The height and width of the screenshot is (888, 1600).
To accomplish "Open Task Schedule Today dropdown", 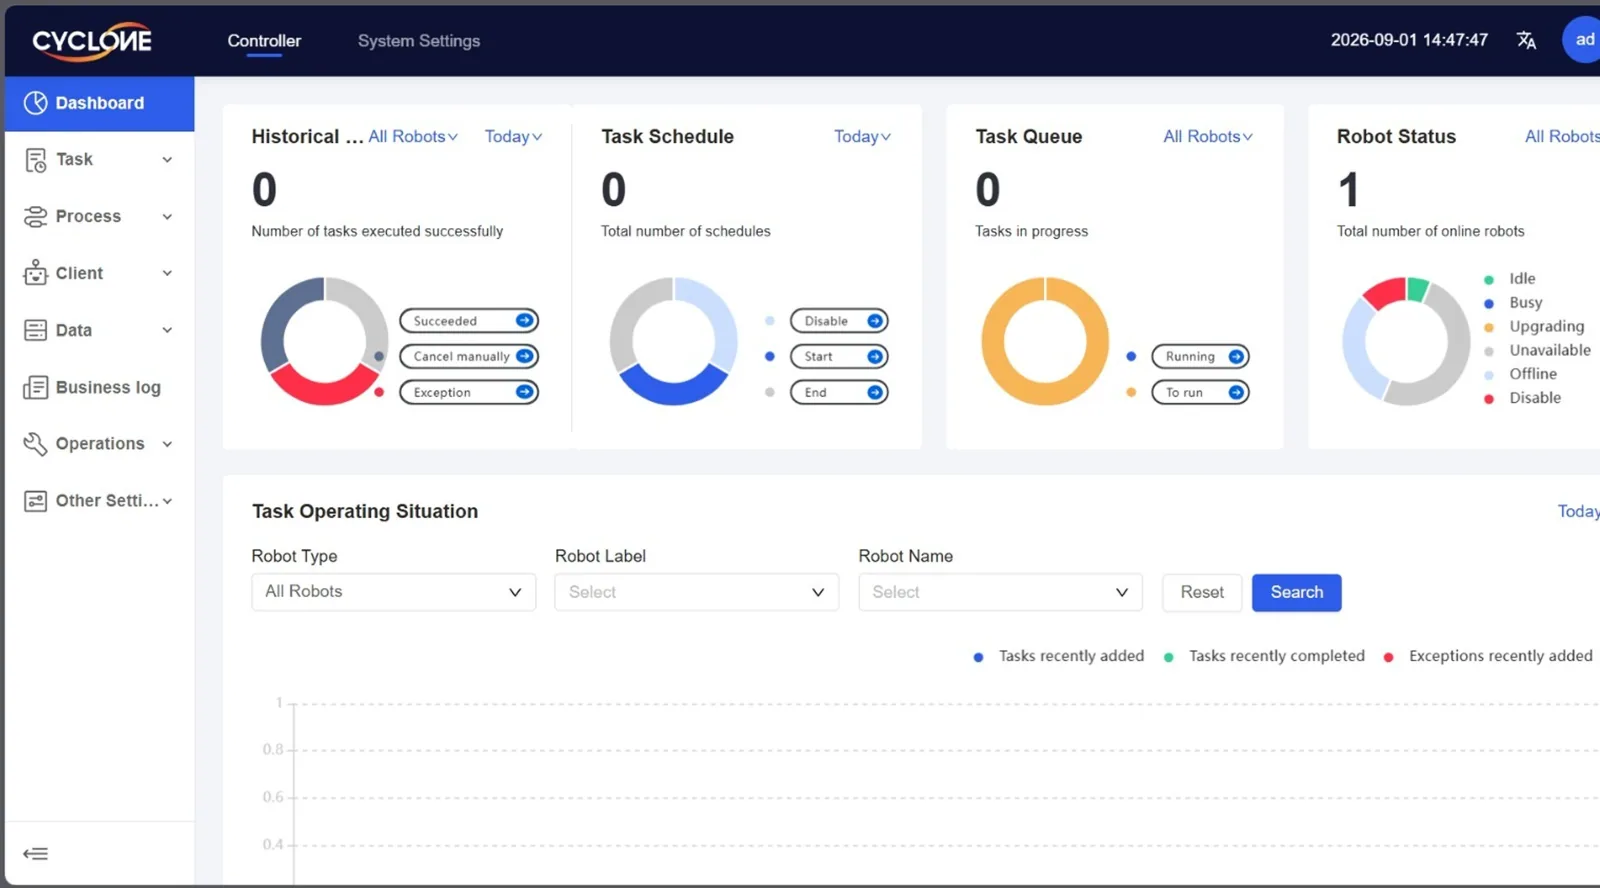I will point(862,137).
